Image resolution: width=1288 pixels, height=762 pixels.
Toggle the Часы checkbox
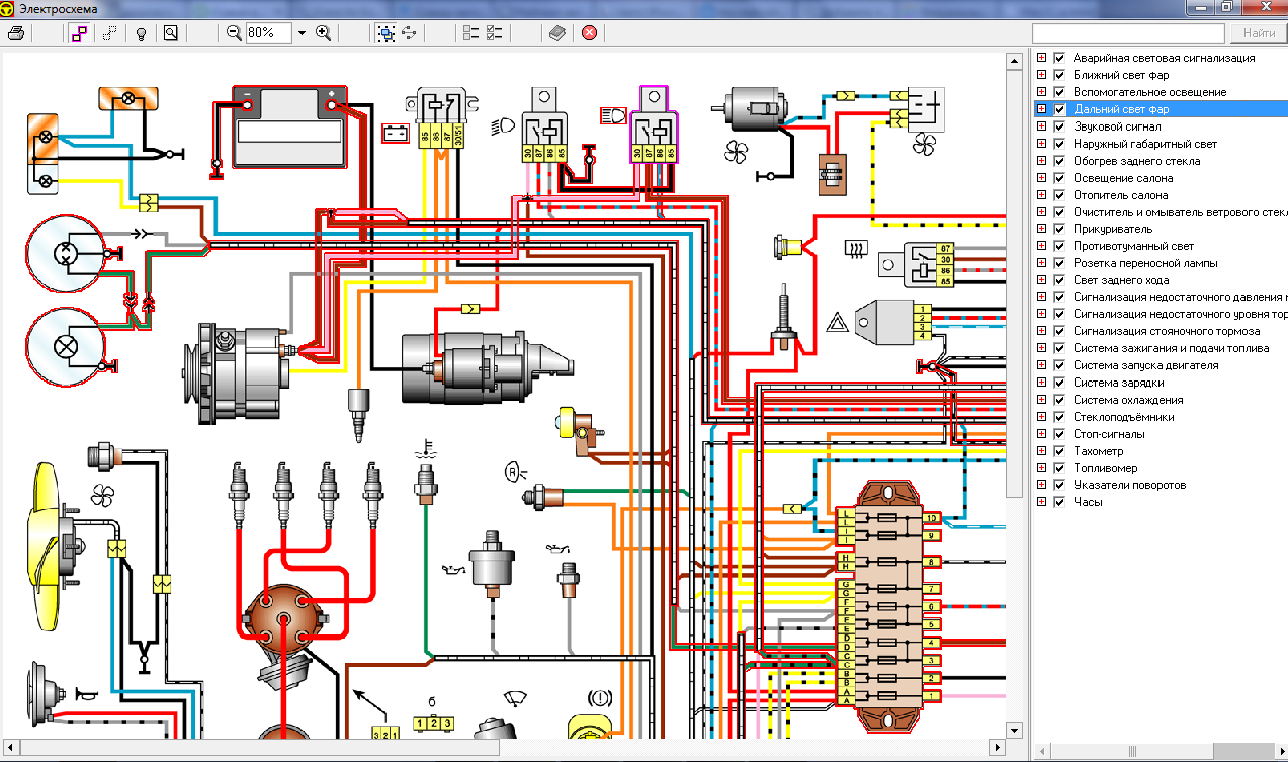pos(1059,502)
